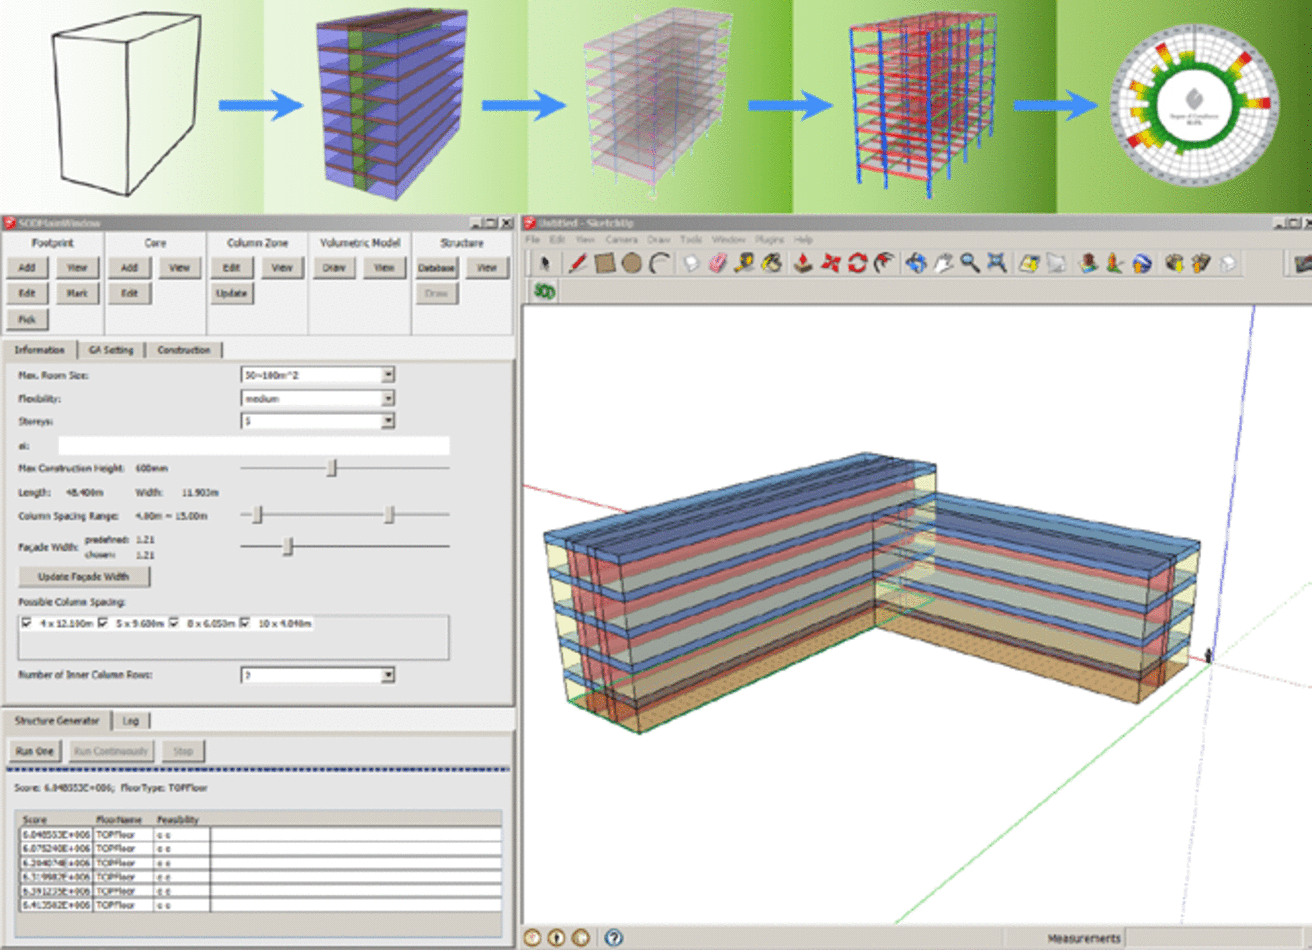Open the Camera menu

click(621, 240)
